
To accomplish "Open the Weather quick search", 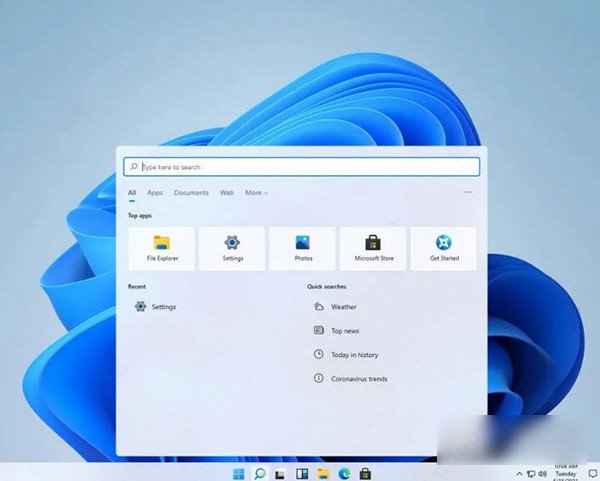I will pyautogui.click(x=343, y=307).
